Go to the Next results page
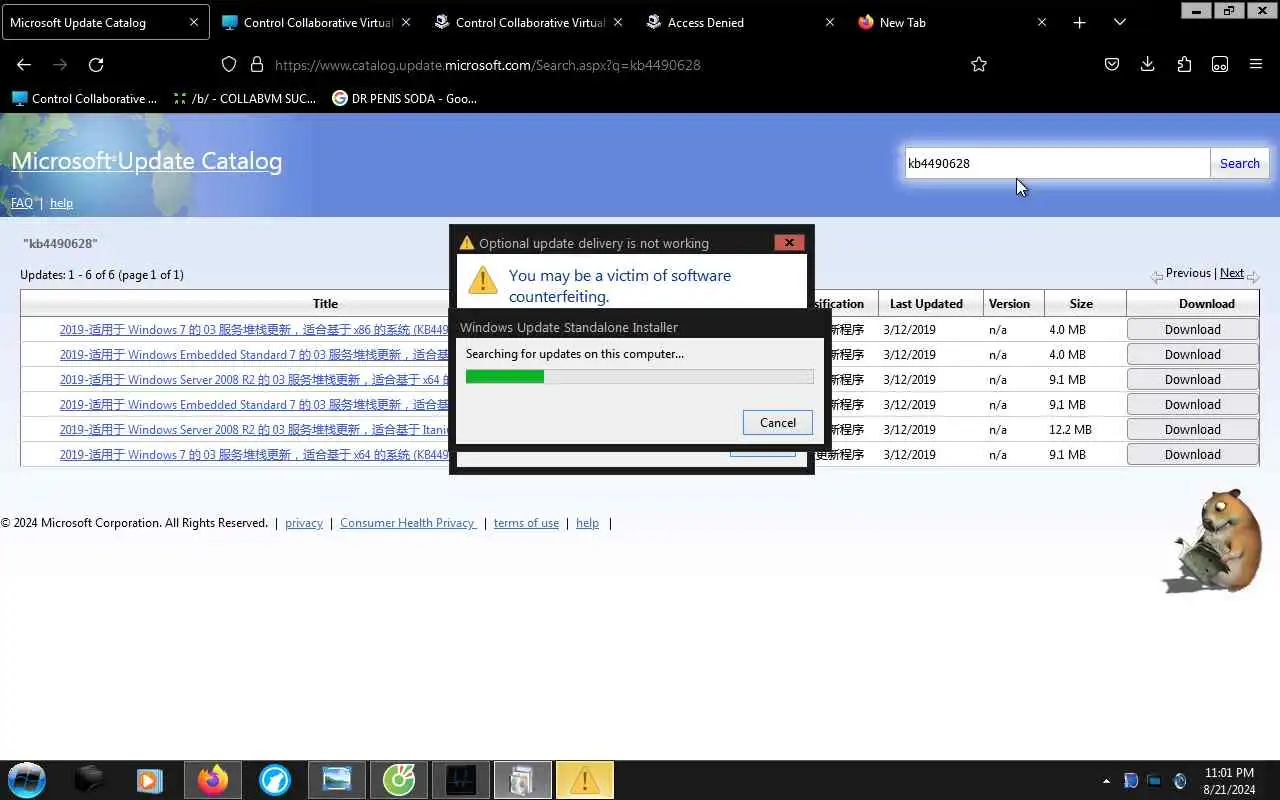 pyautogui.click(x=1232, y=272)
